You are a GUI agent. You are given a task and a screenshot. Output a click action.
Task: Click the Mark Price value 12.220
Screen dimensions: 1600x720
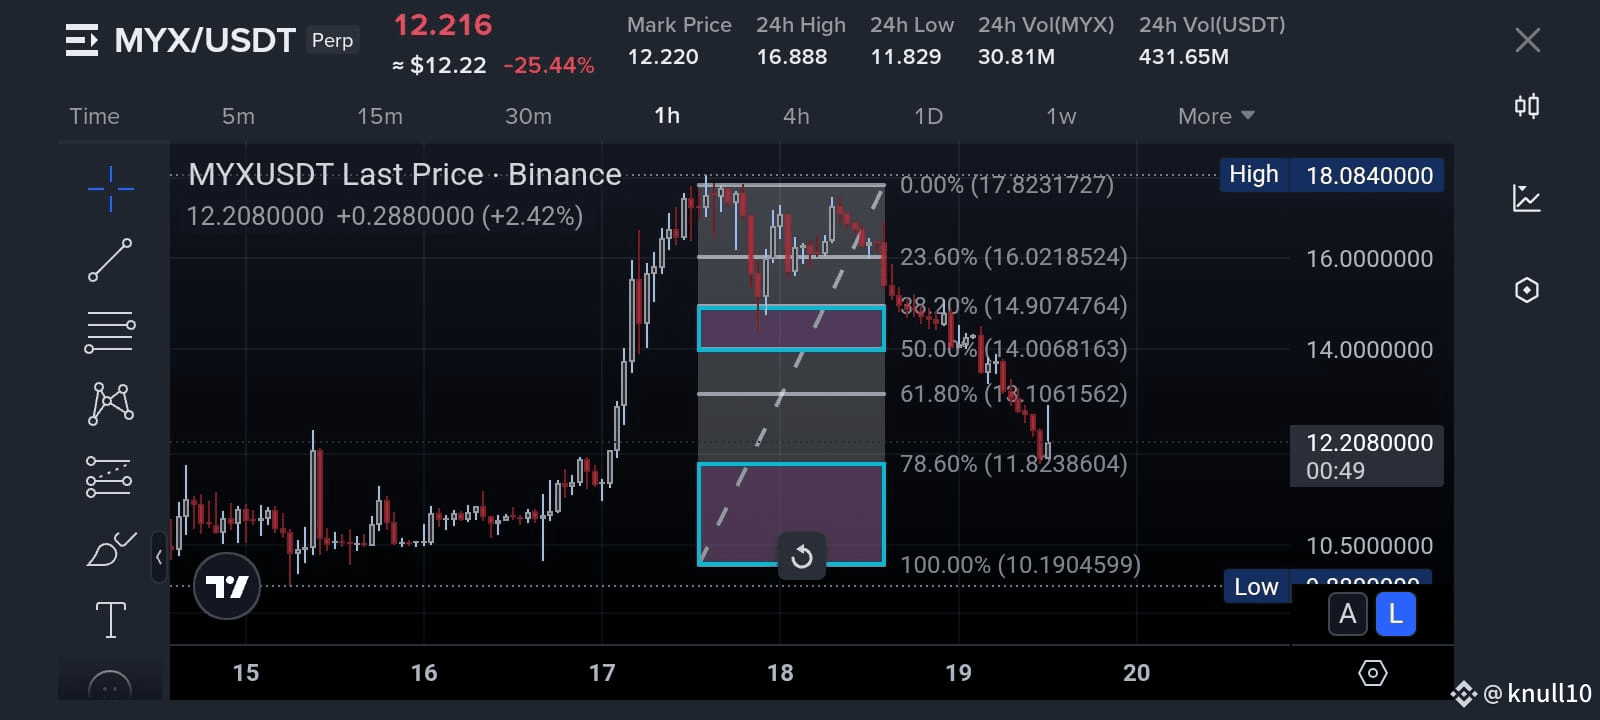click(x=663, y=57)
